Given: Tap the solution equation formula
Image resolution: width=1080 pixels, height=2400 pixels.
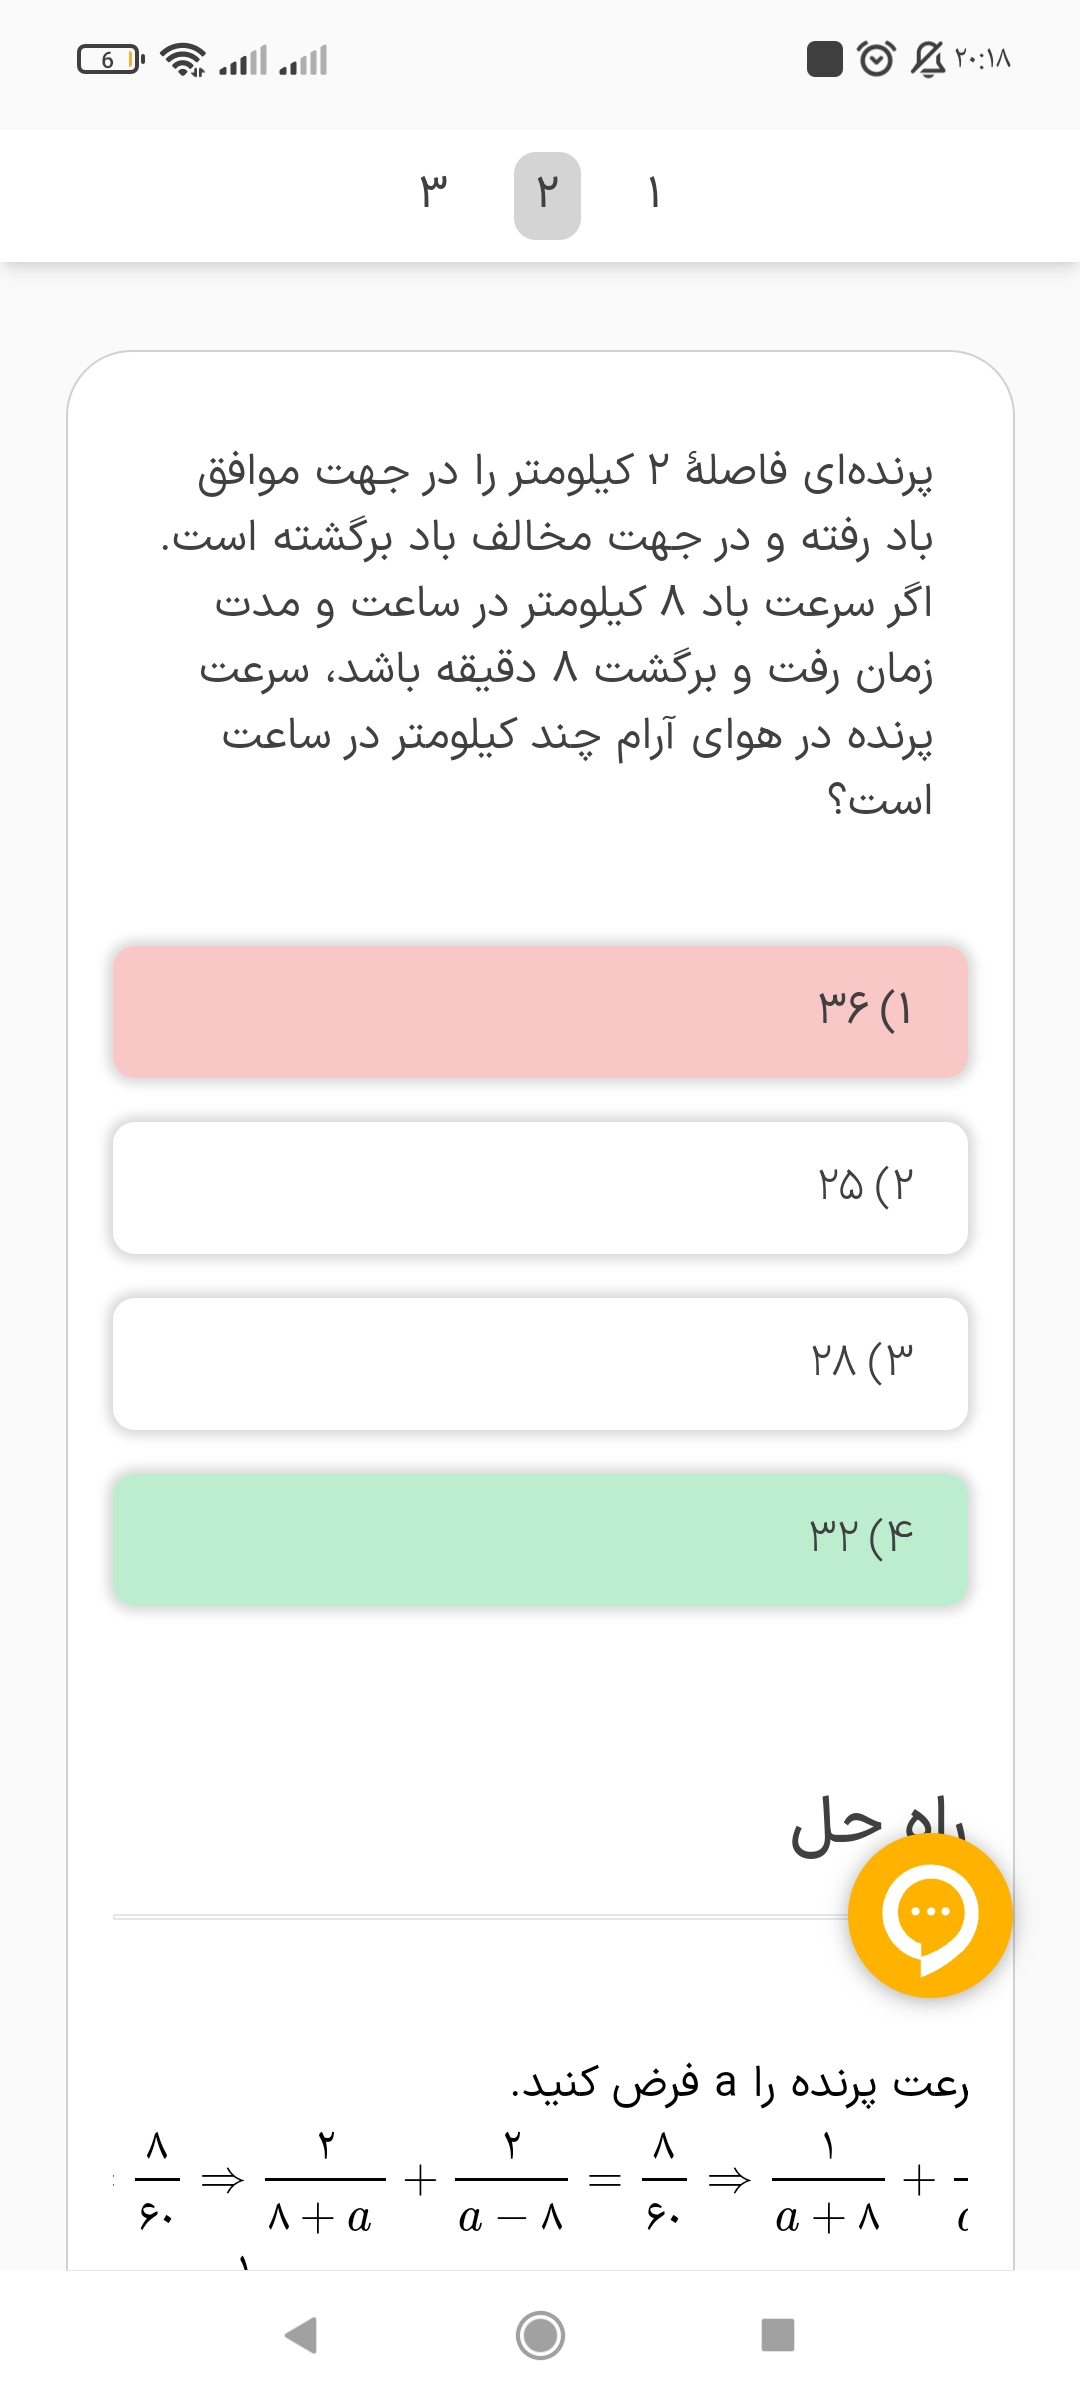Looking at the screenshot, I should pyautogui.click(x=540, y=2180).
